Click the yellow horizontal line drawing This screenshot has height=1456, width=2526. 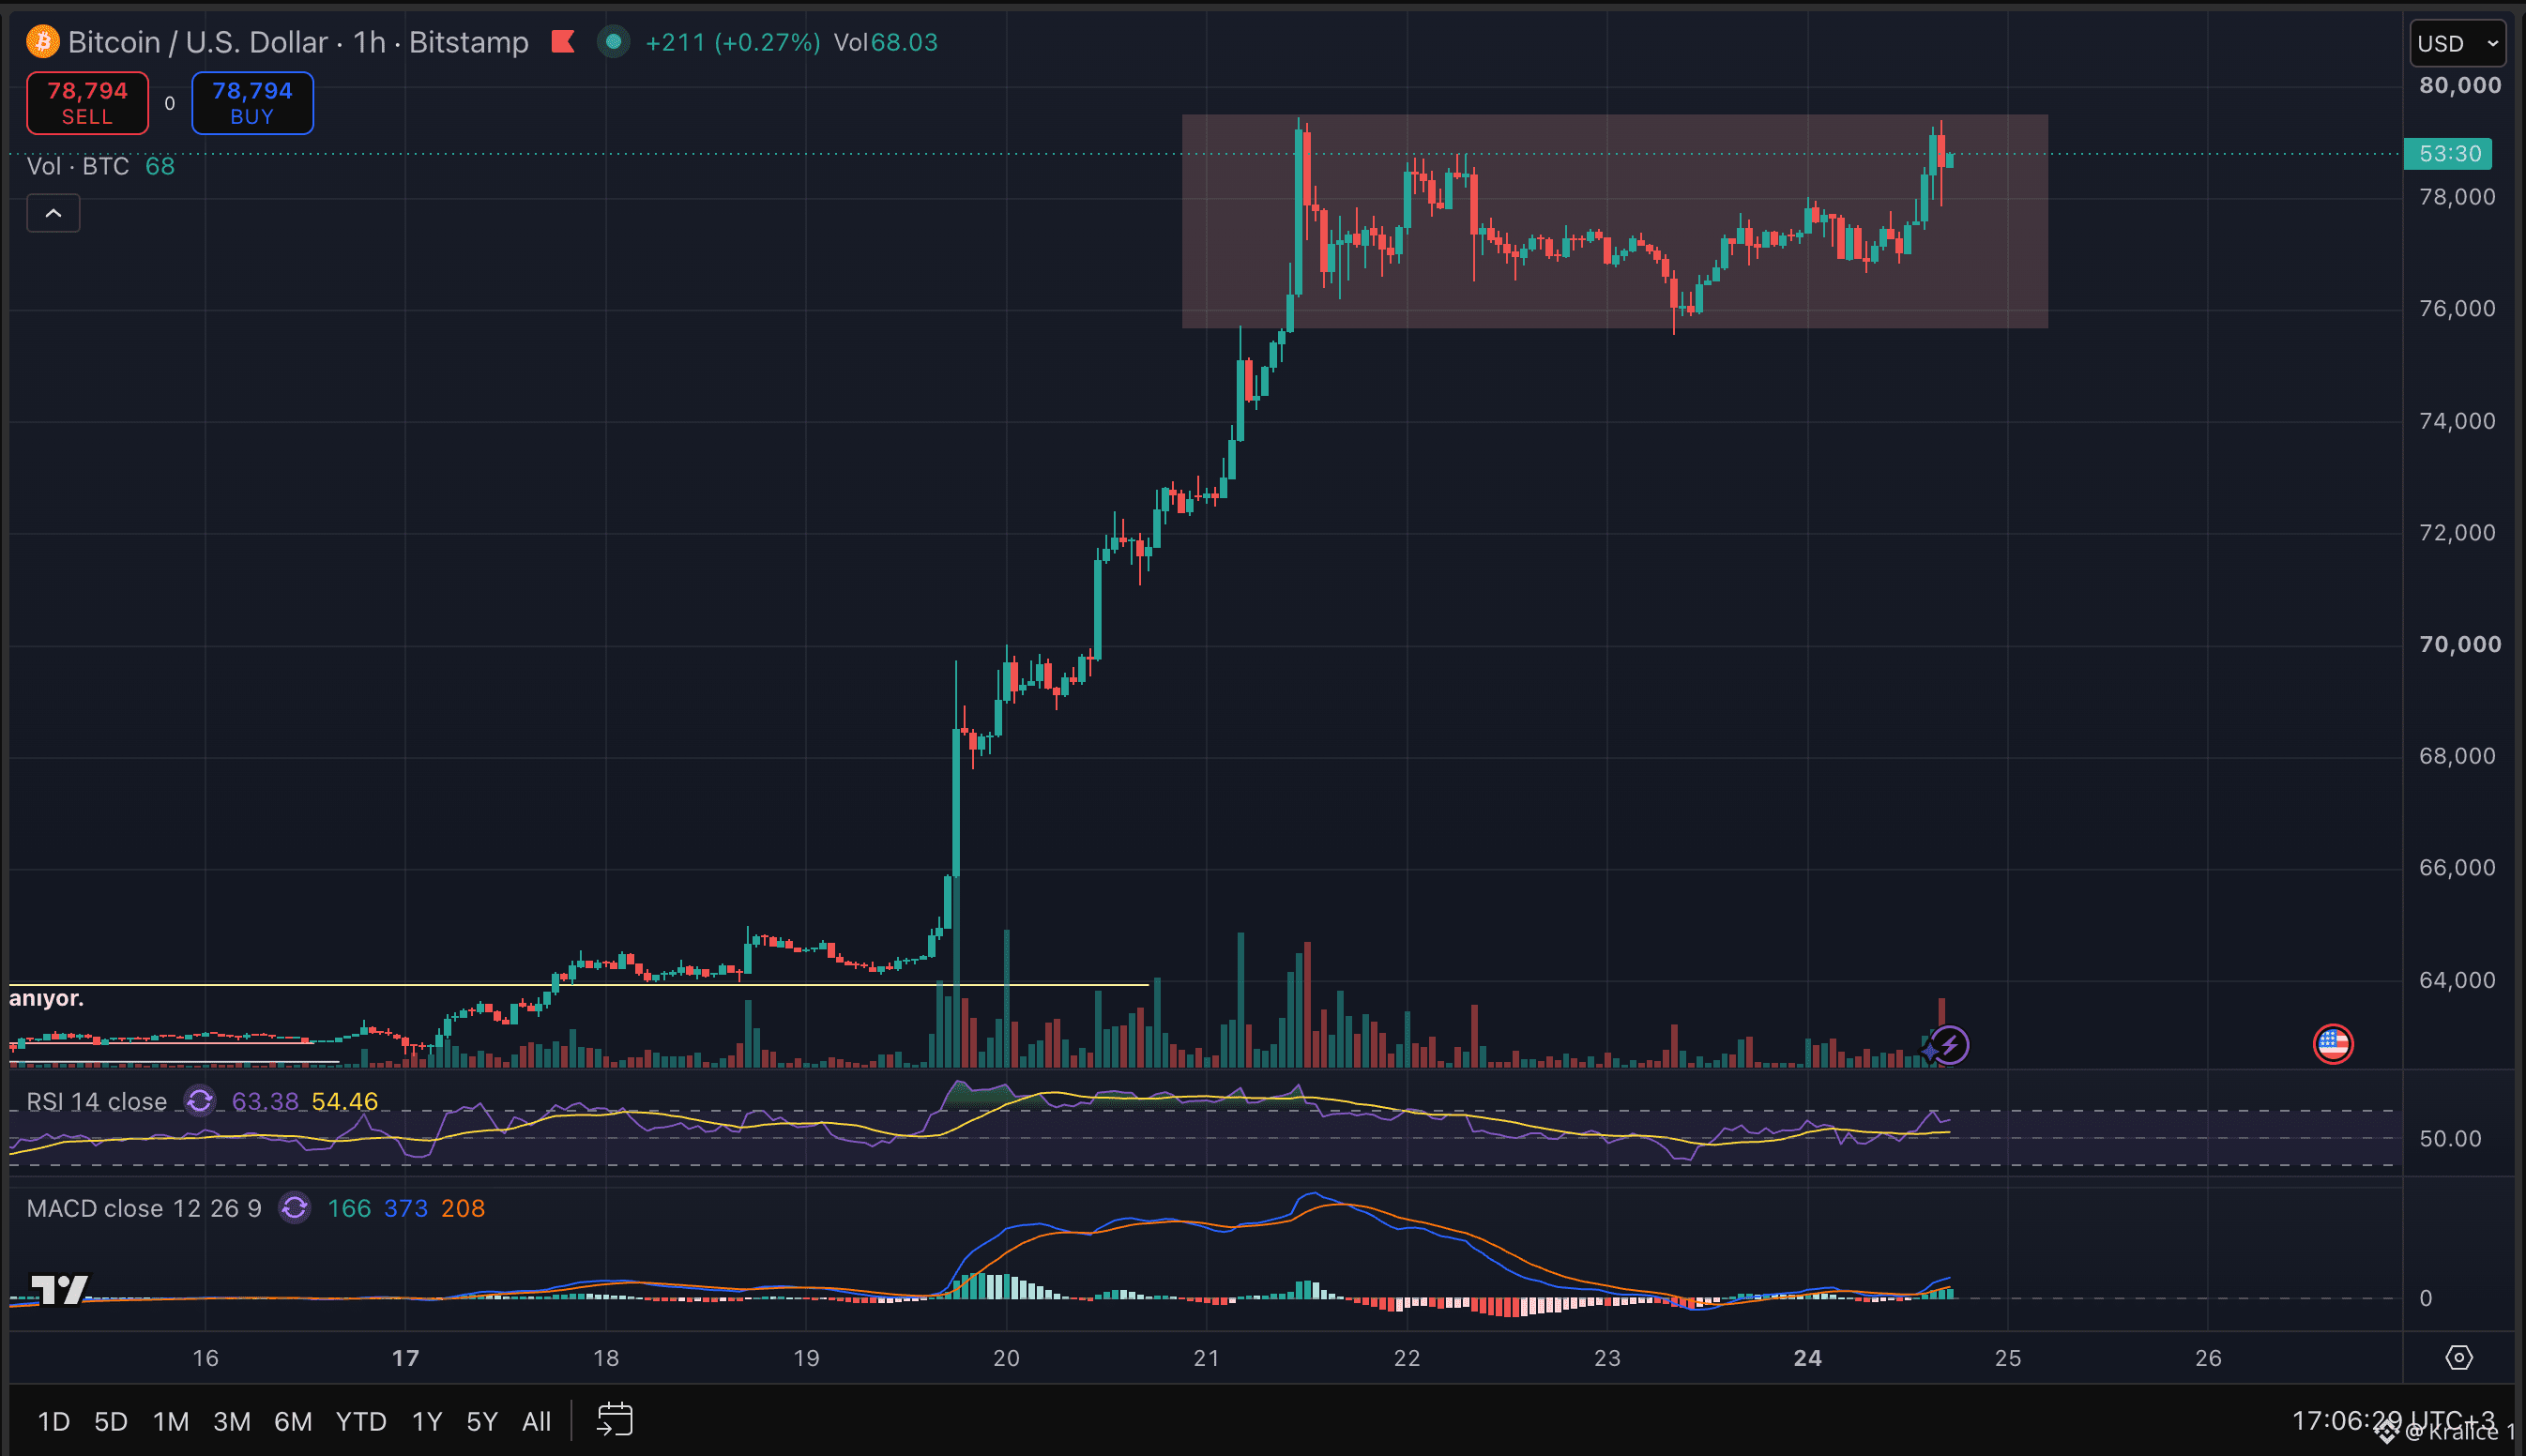(x=578, y=985)
